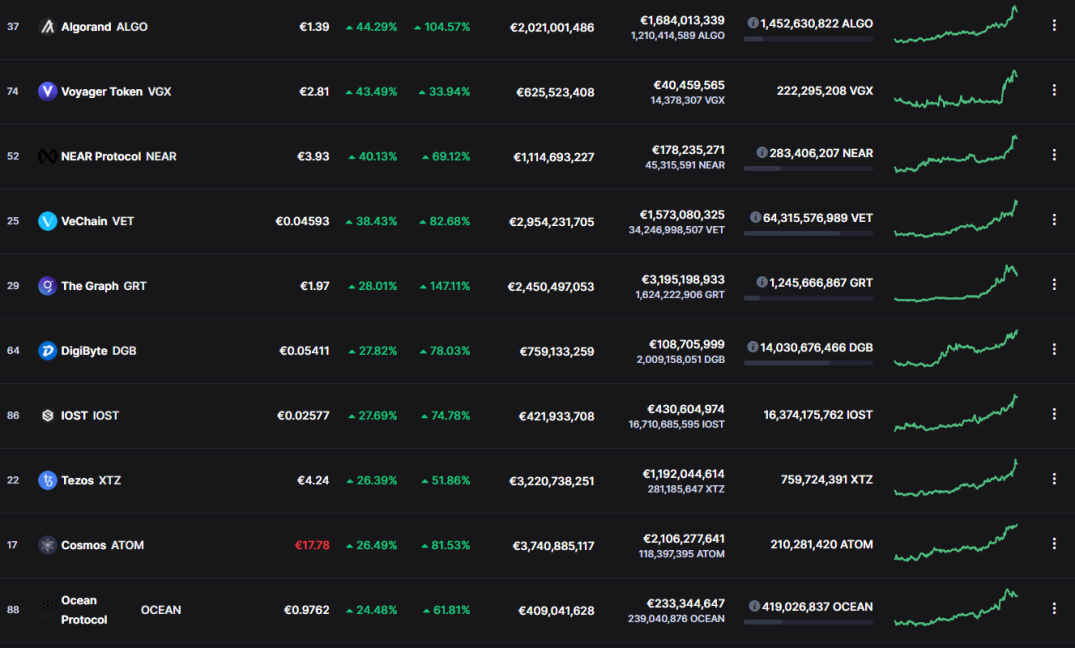Open the Algorand ALGO coin page

click(104, 27)
